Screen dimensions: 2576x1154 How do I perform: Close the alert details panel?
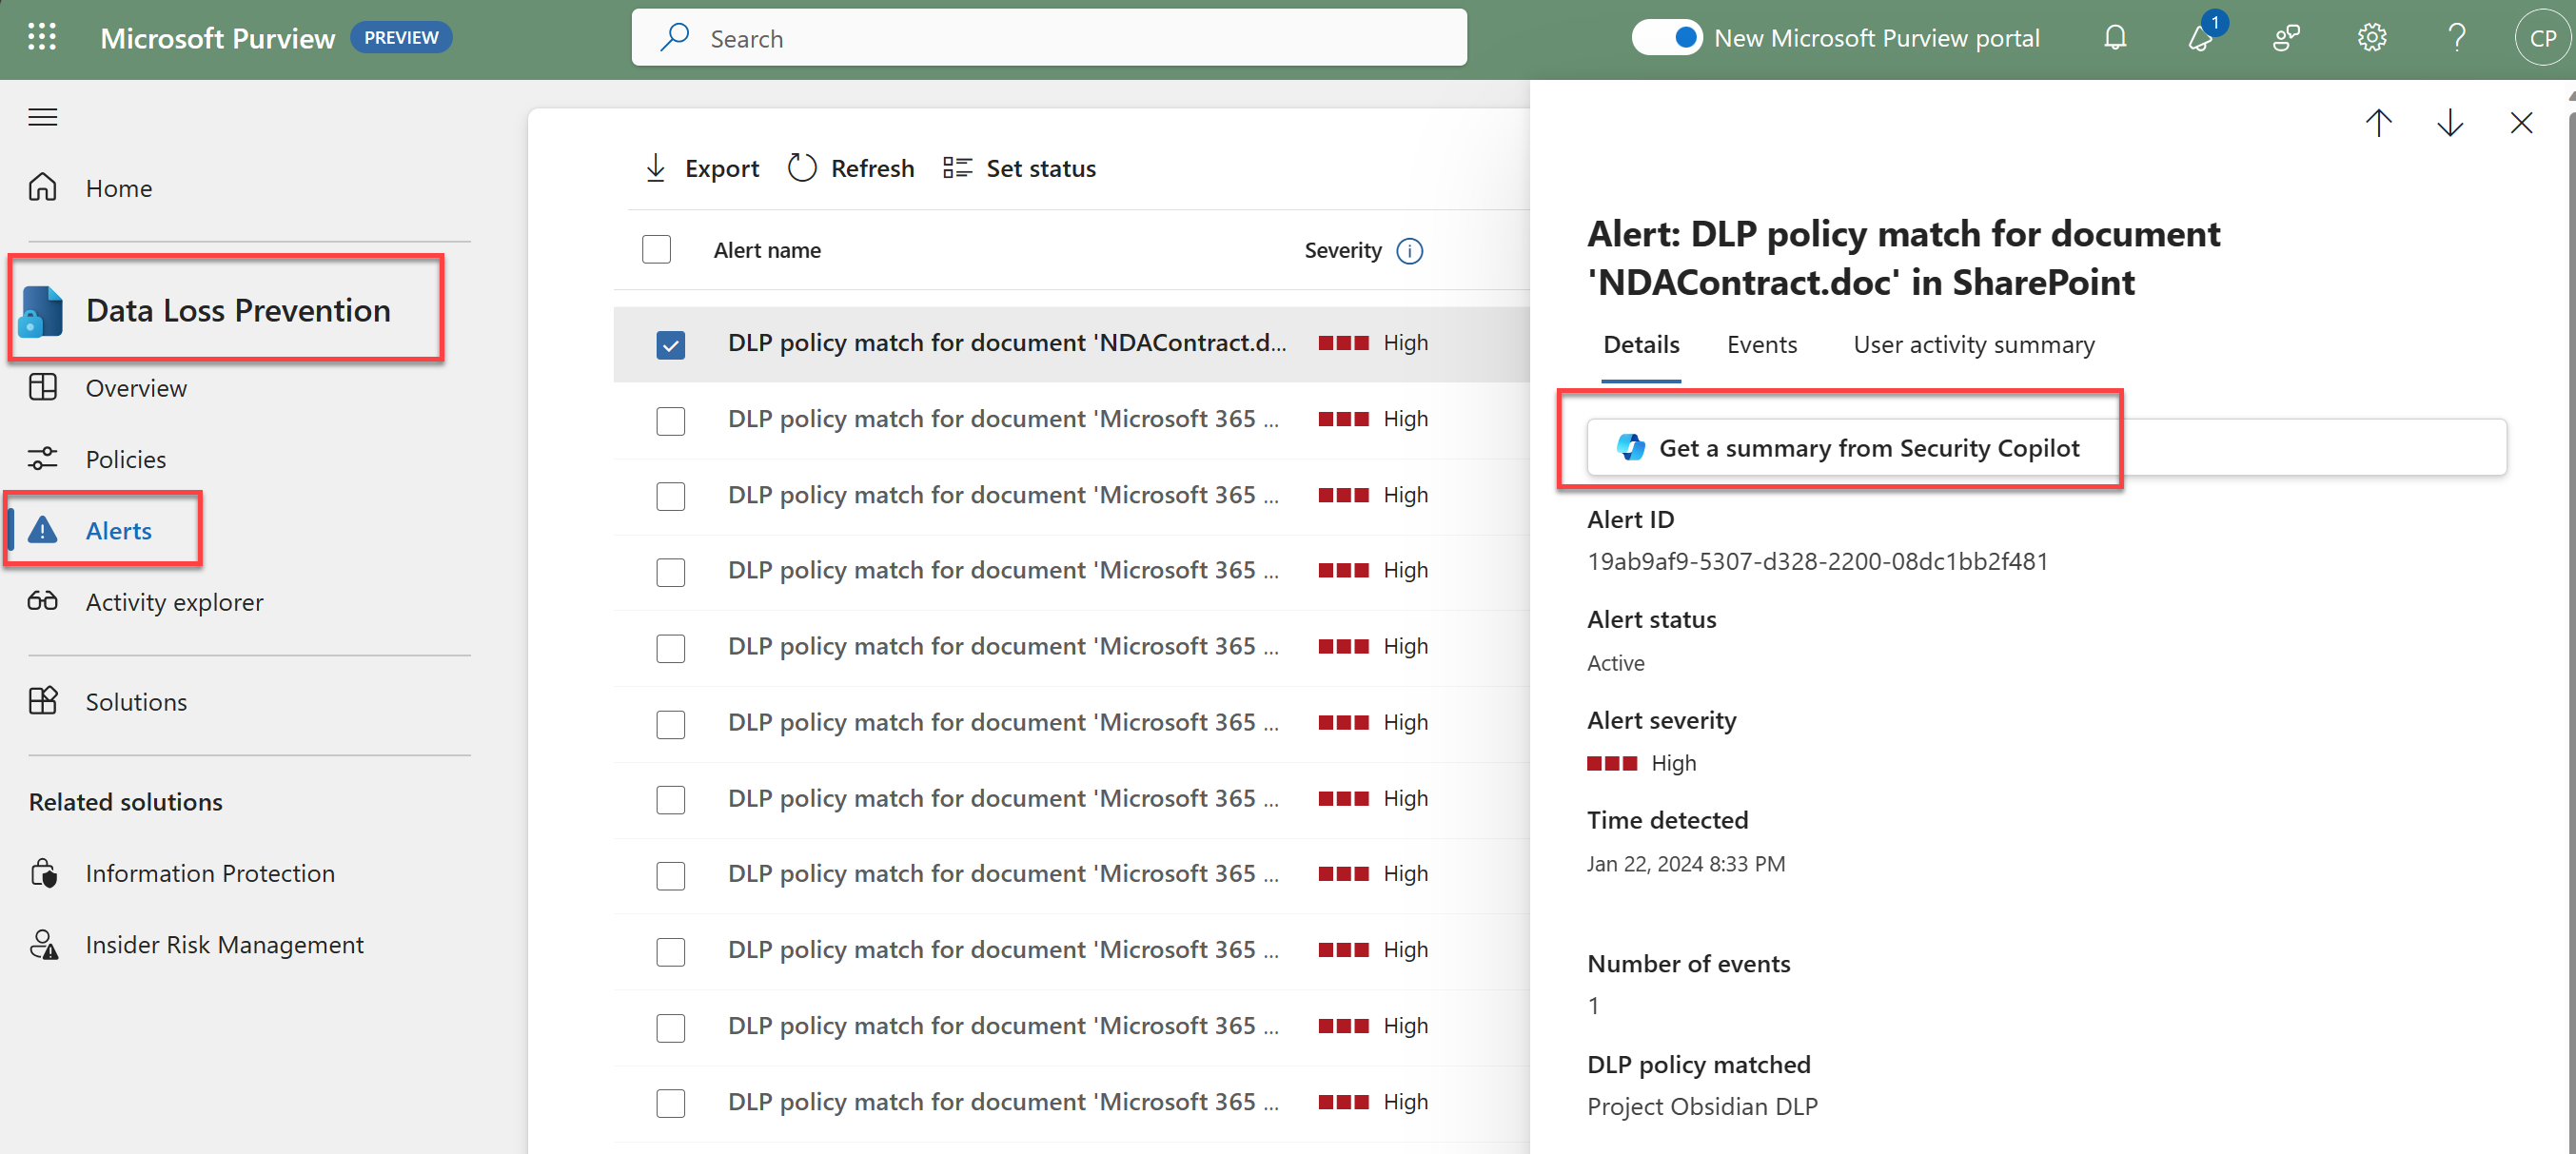click(x=2521, y=123)
